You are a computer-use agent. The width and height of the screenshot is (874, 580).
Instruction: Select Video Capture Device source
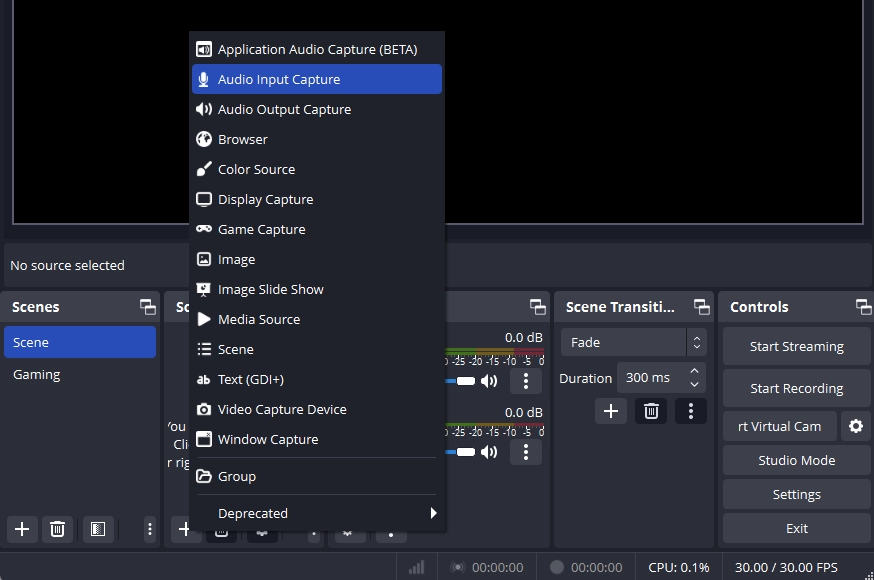pyautogui.click(x=317, y=410)
